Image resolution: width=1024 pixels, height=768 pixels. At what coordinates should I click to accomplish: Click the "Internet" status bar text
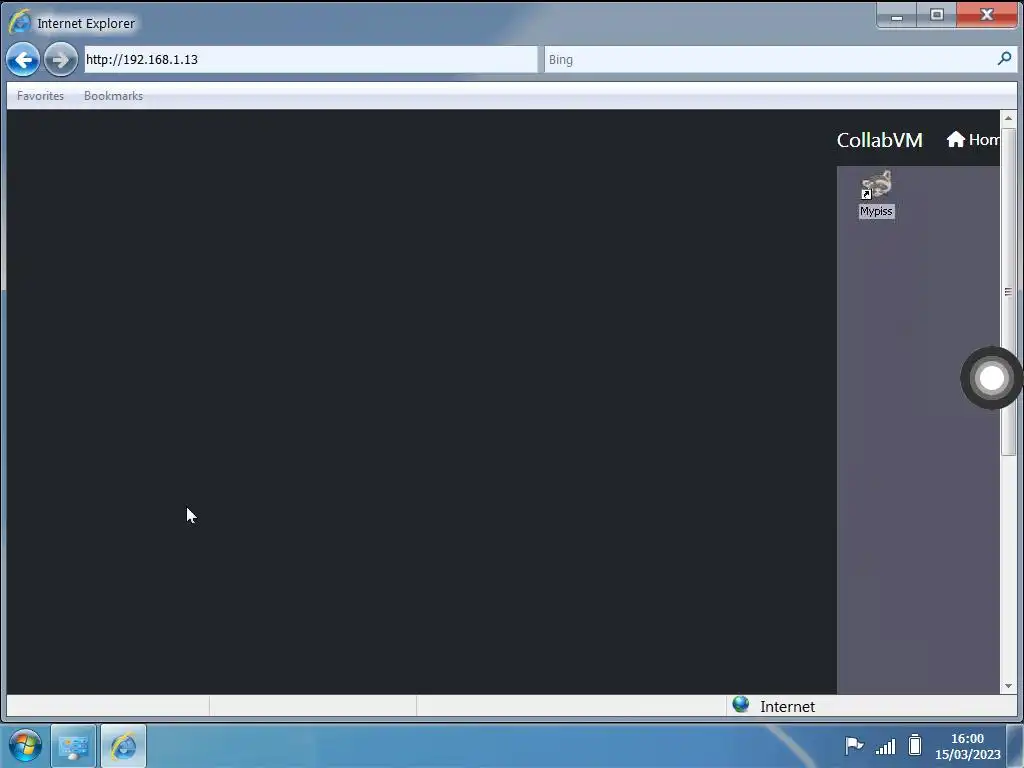click(787, 707)
